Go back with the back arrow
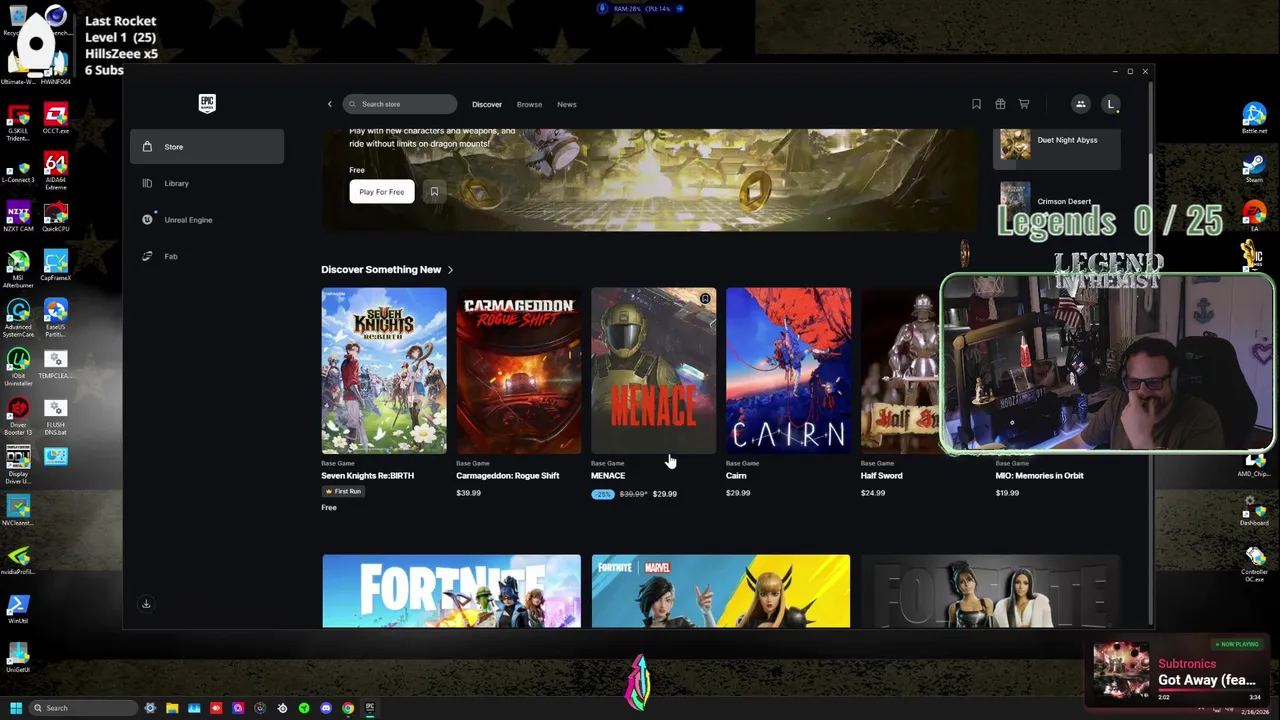Image resolution: width=1280 pixels, height=720 pixels. (x=329, y=104)
